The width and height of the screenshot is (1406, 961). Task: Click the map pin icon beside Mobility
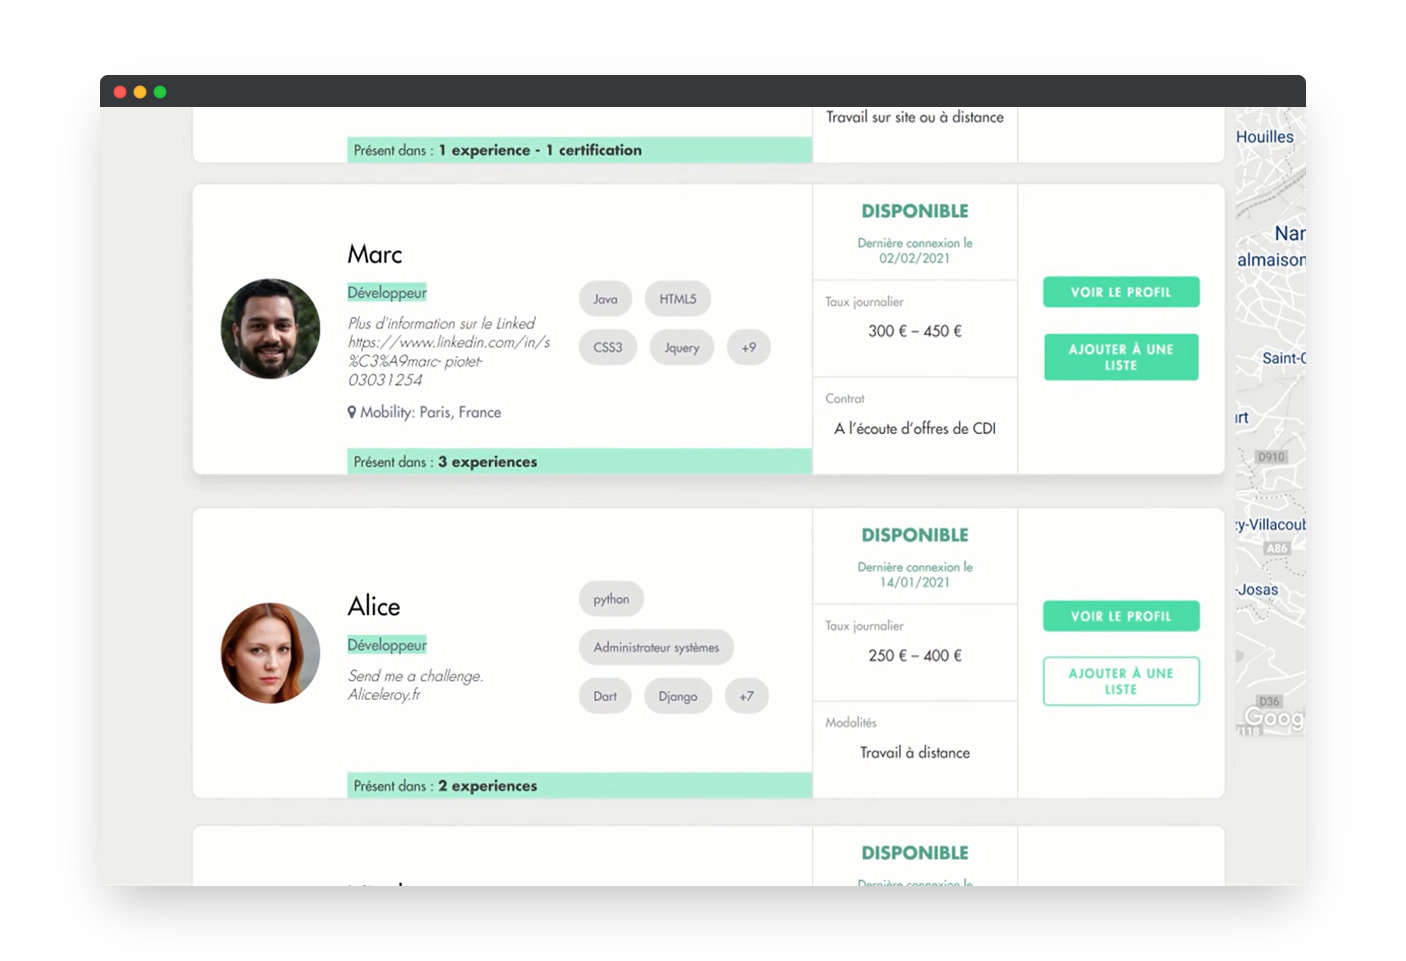[x=352, y=412]
